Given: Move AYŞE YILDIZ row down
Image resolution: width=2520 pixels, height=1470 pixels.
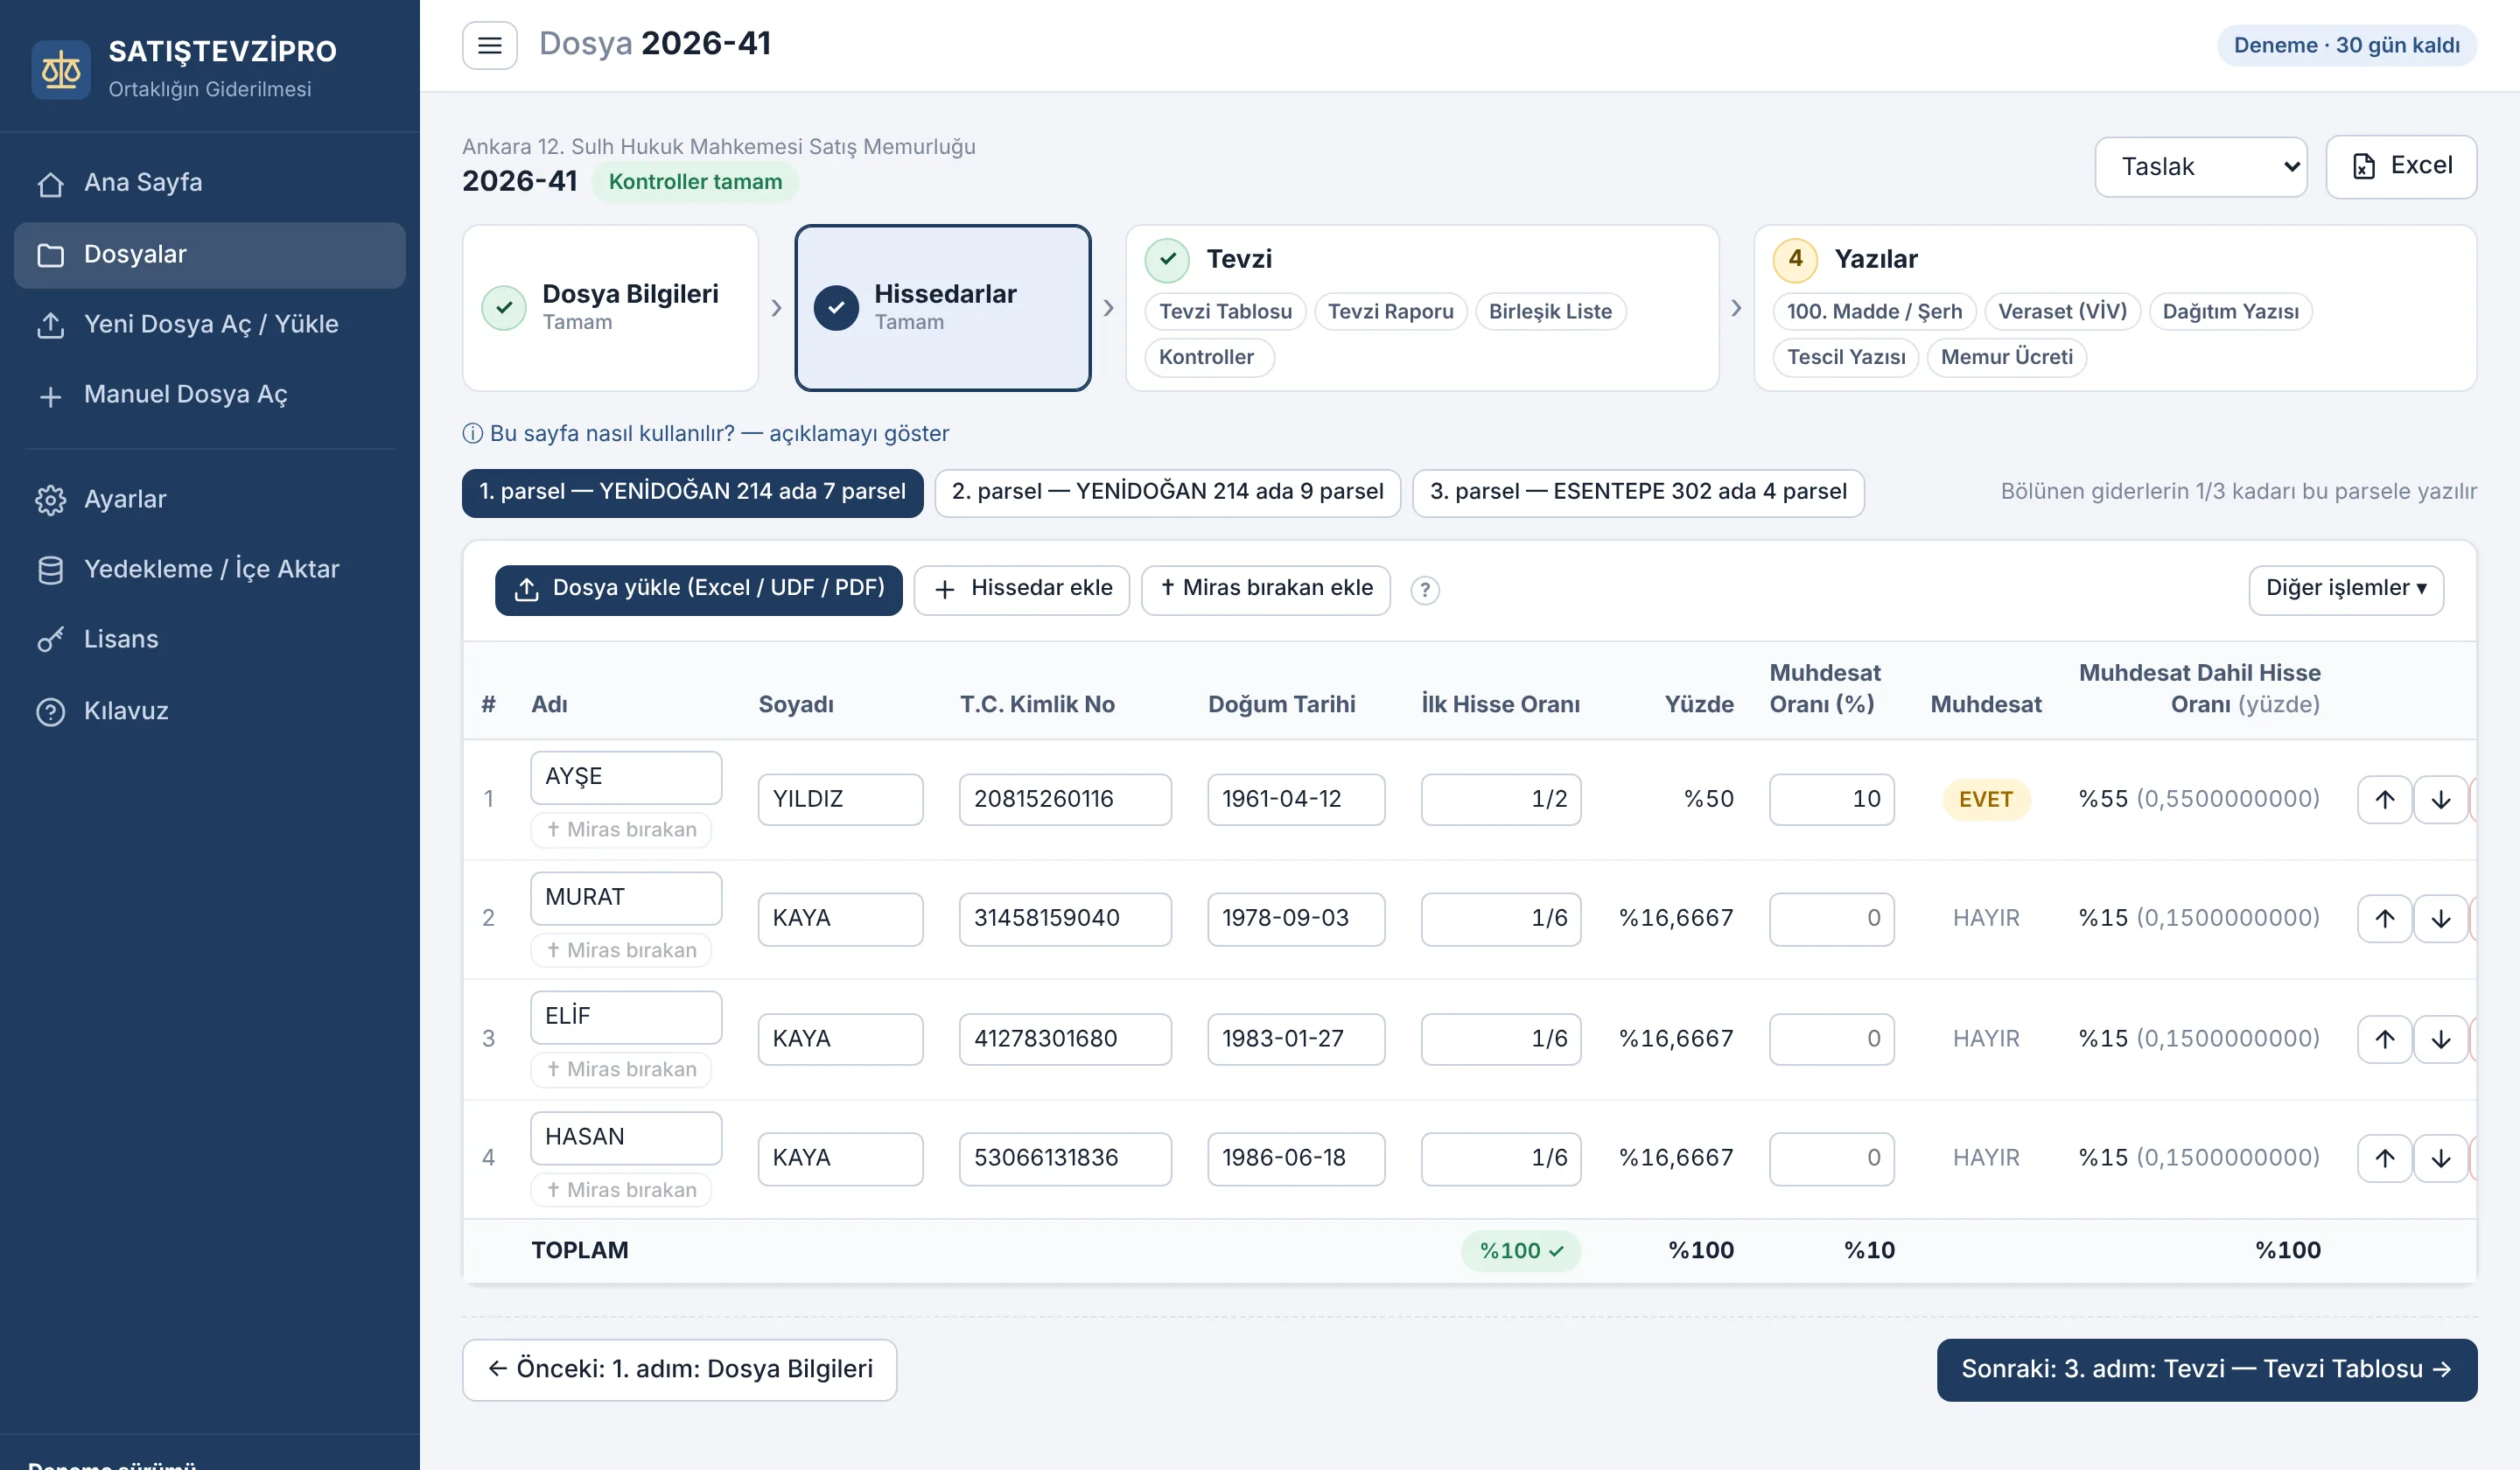Looking at the screenshot, I should pyautogui.click(x=2441, y=800).
